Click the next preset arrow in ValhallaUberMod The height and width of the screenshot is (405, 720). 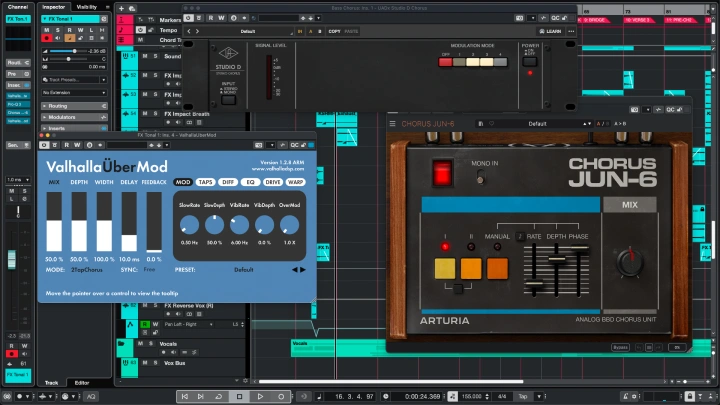point(303,270)
